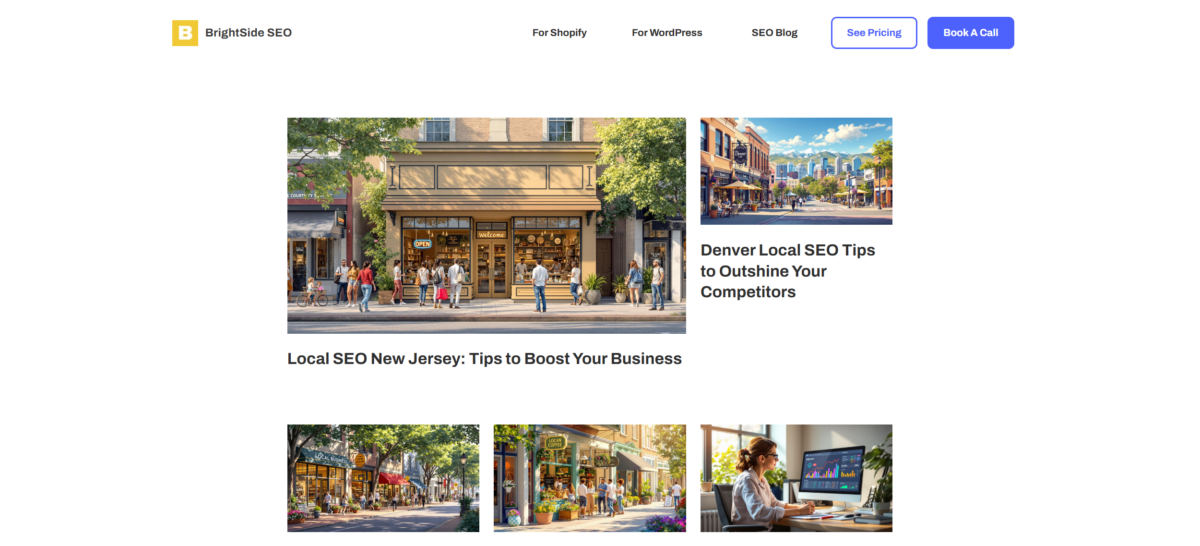This screenshot has width=1200, height=546.
Task: Click the red awning in the street thumbnail
Action: point(393,479)
